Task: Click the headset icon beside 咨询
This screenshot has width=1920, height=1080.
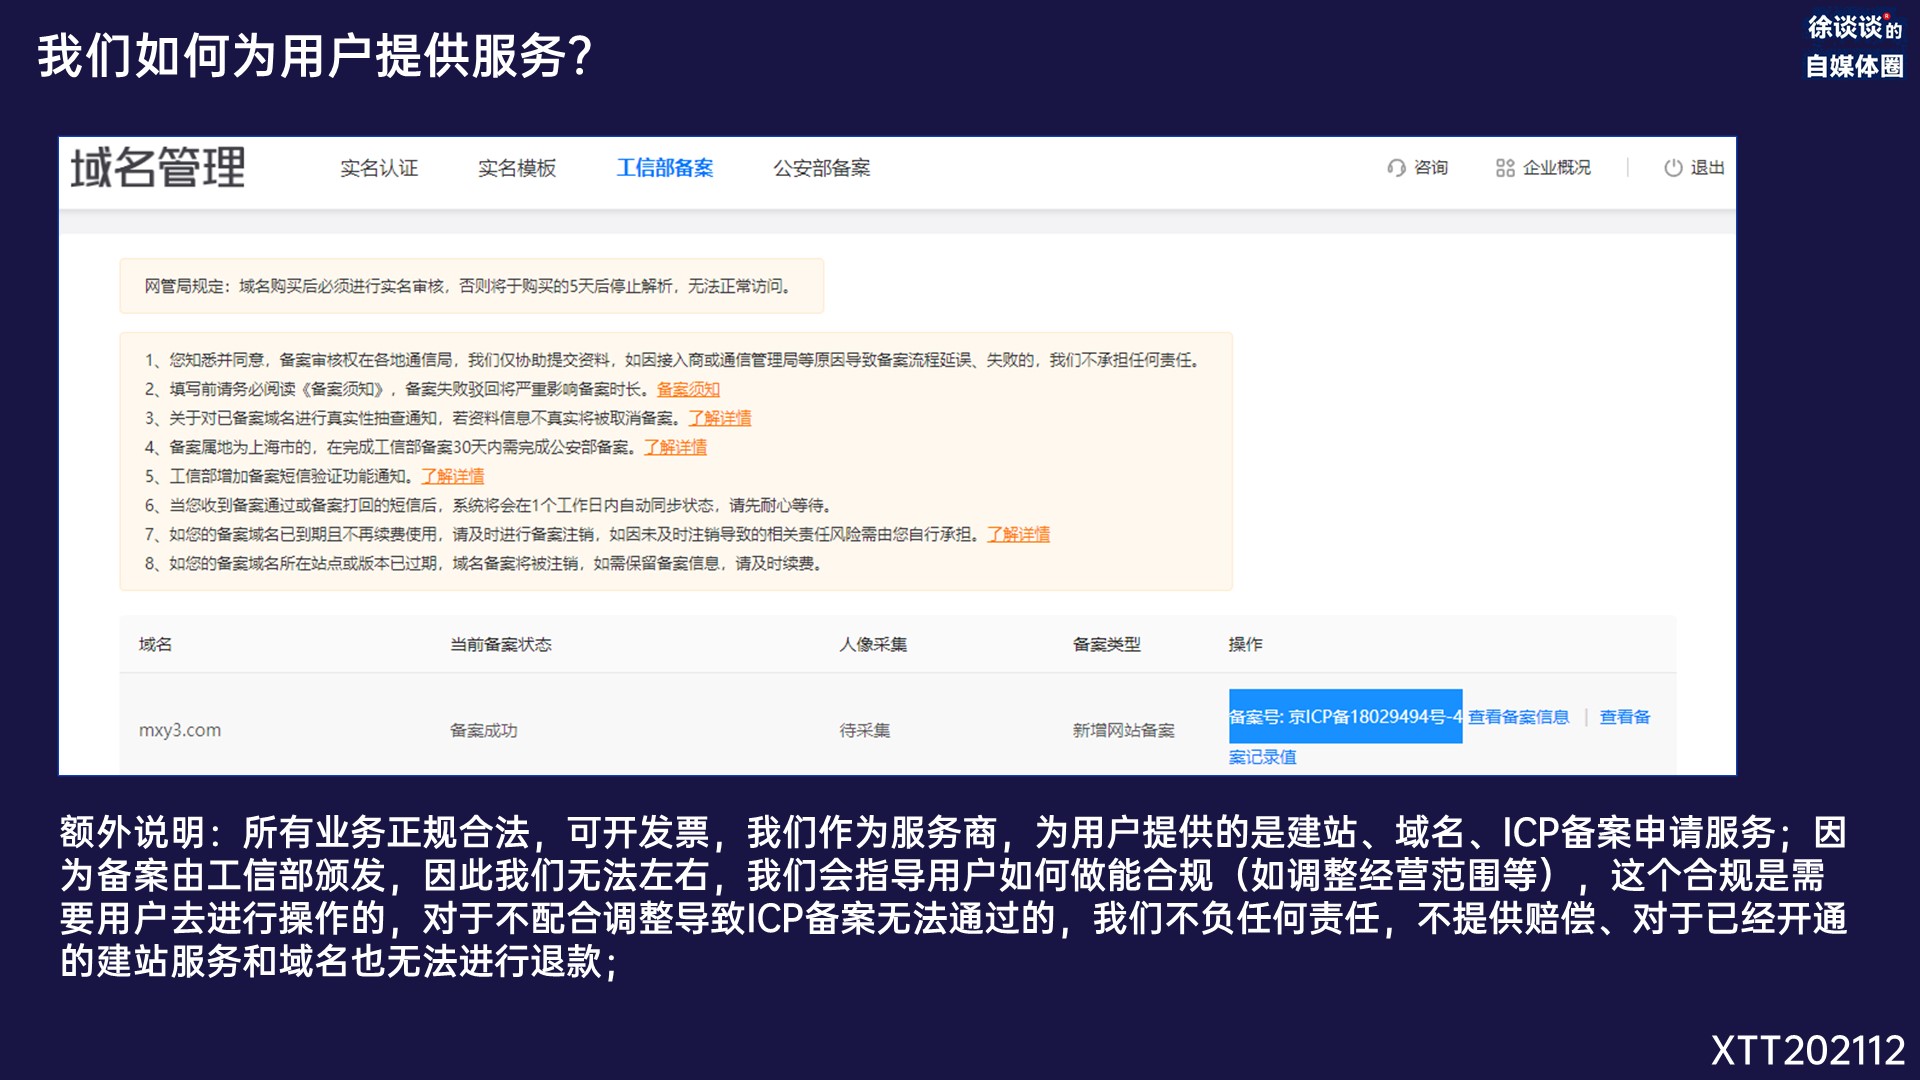Action: pyautogui.click(x=1396, y=168)
